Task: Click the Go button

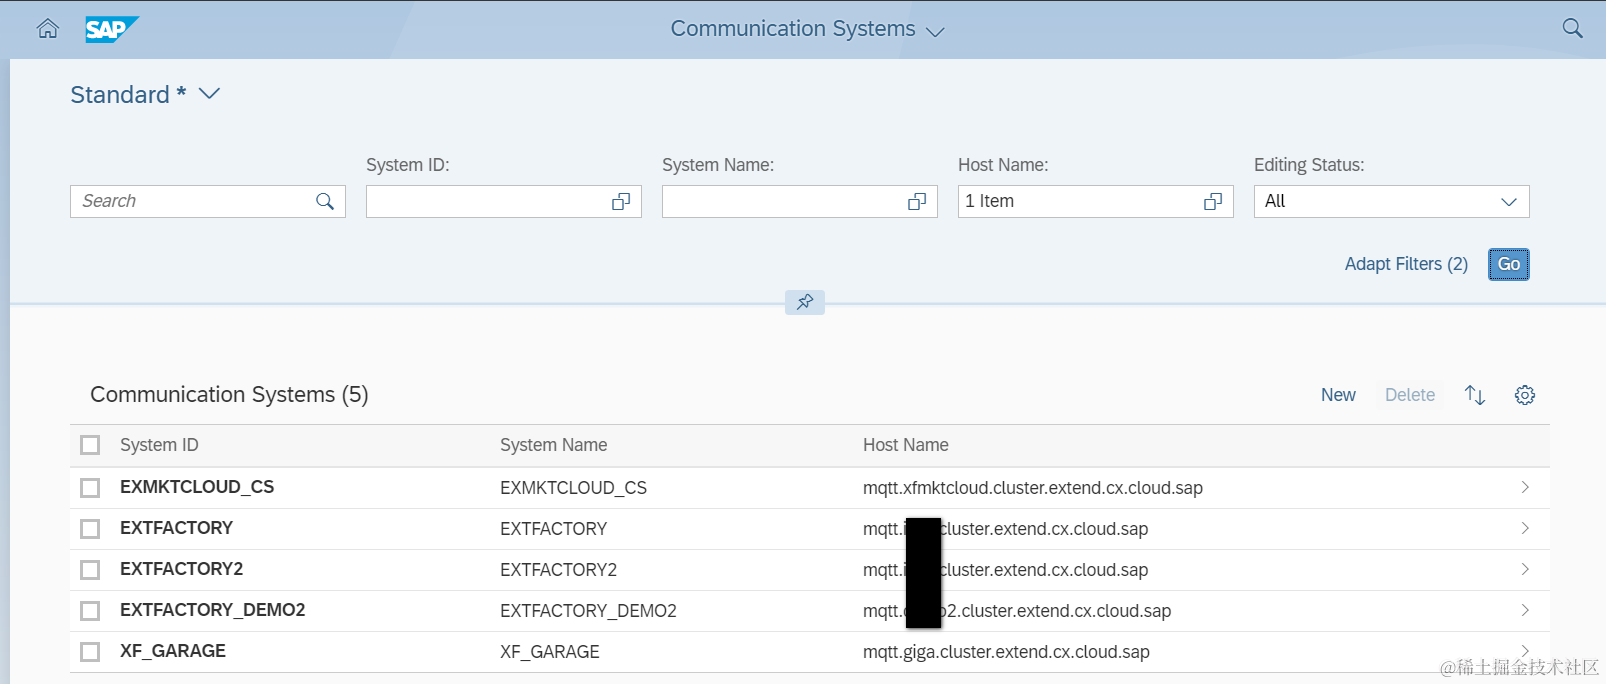Action: point(1509,264)
